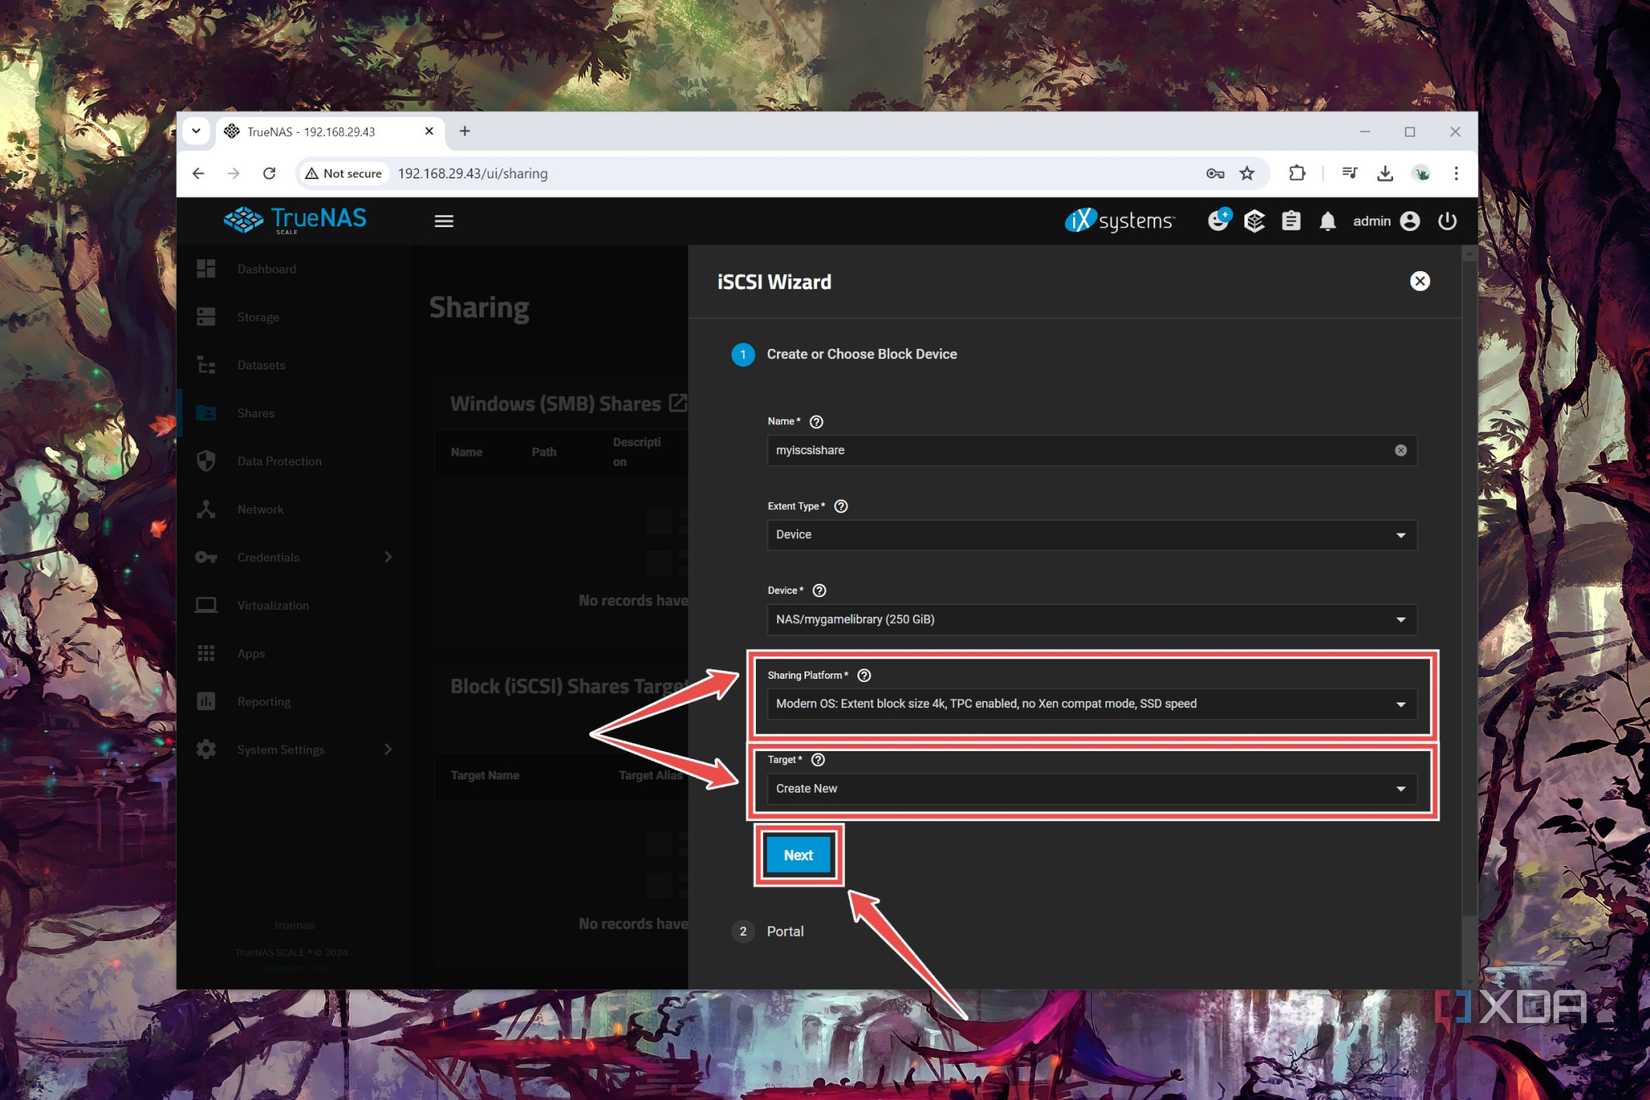Open browser downloads icon
Image resolution: width=1650 pixels, height=1100 pixels.
coord(1385,173)
